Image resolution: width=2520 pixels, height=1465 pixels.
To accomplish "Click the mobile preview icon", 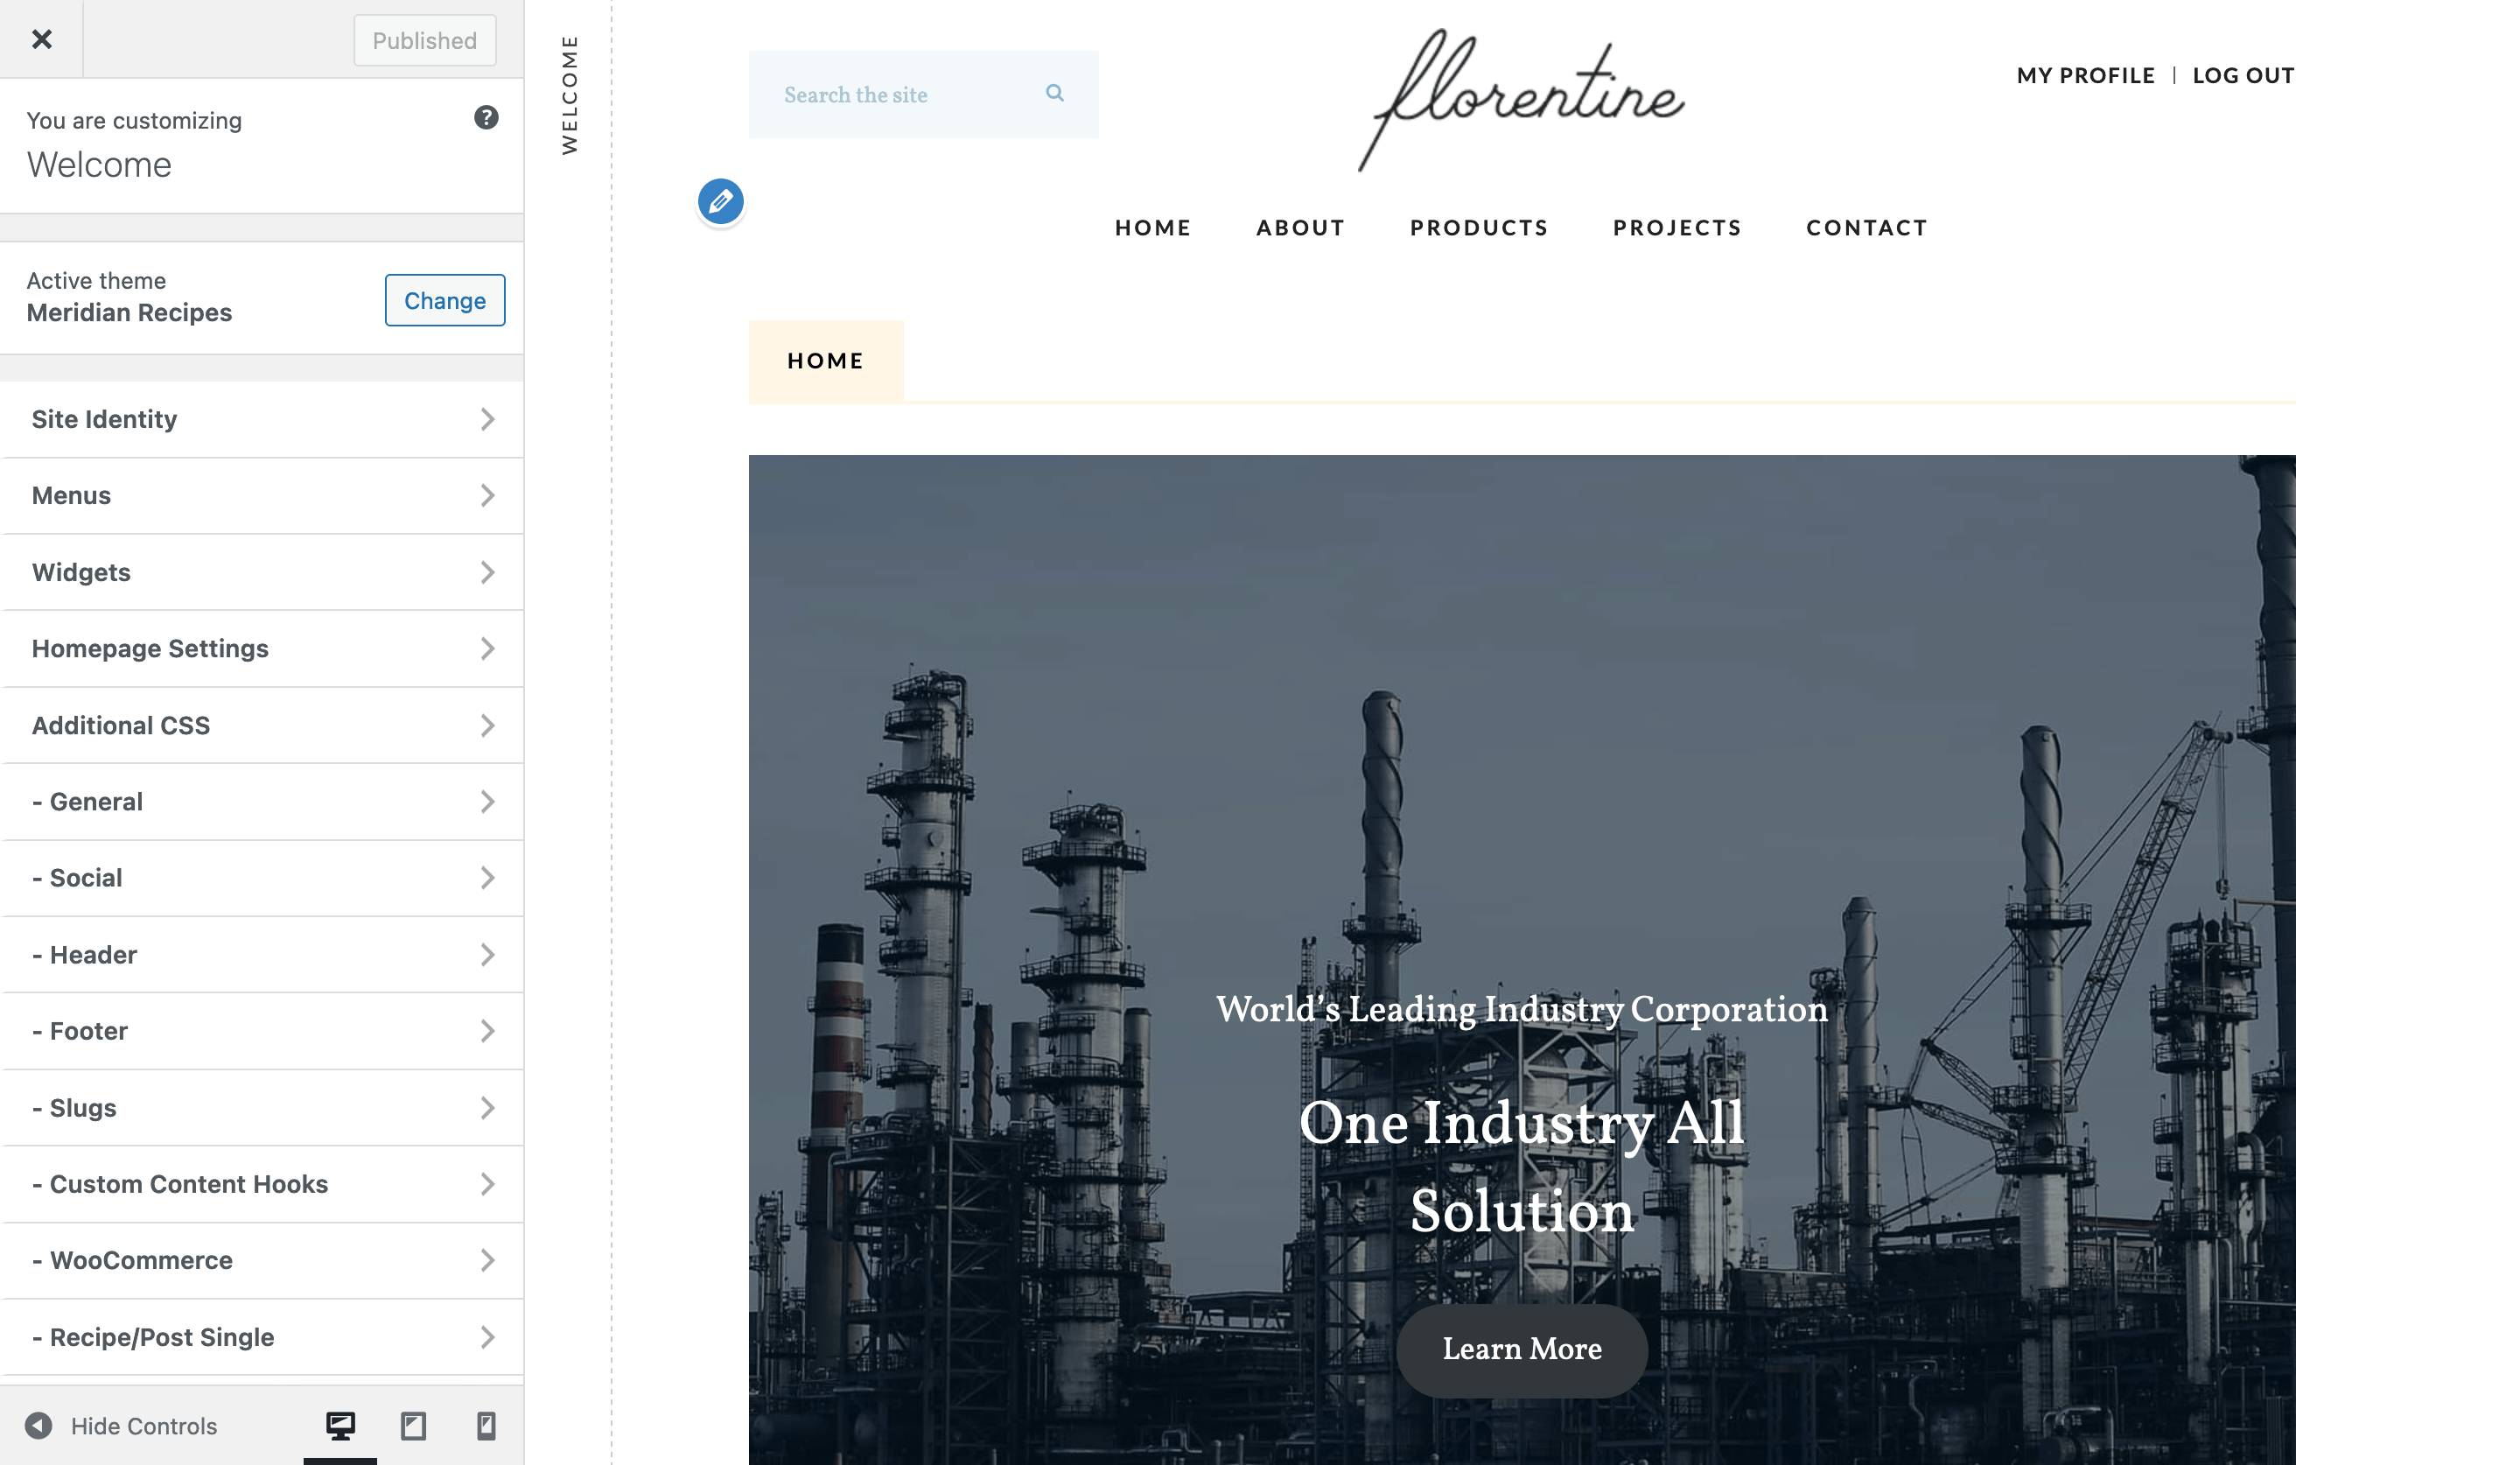I will [x=485, y=1425].
